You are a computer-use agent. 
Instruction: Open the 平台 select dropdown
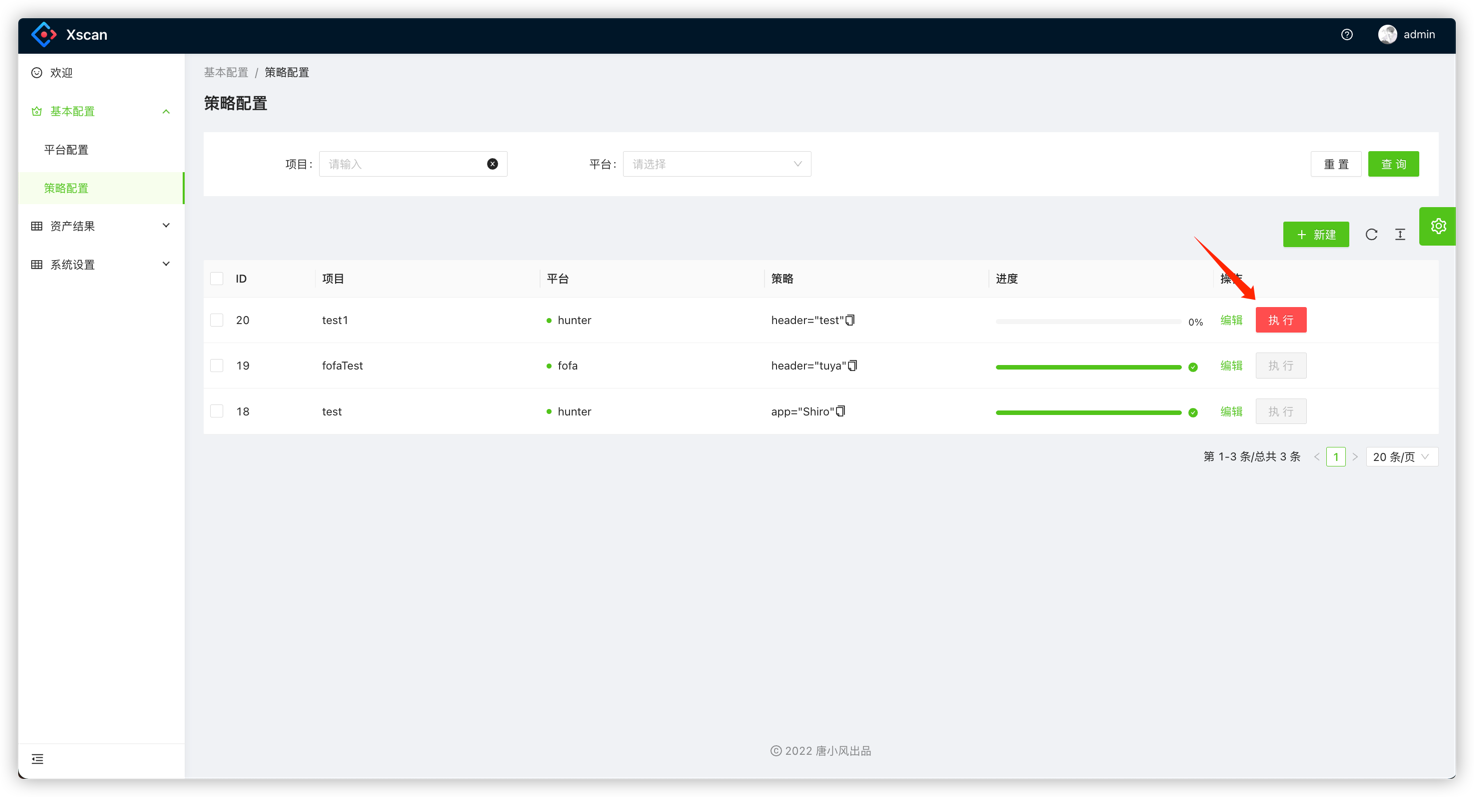[717, 164]
